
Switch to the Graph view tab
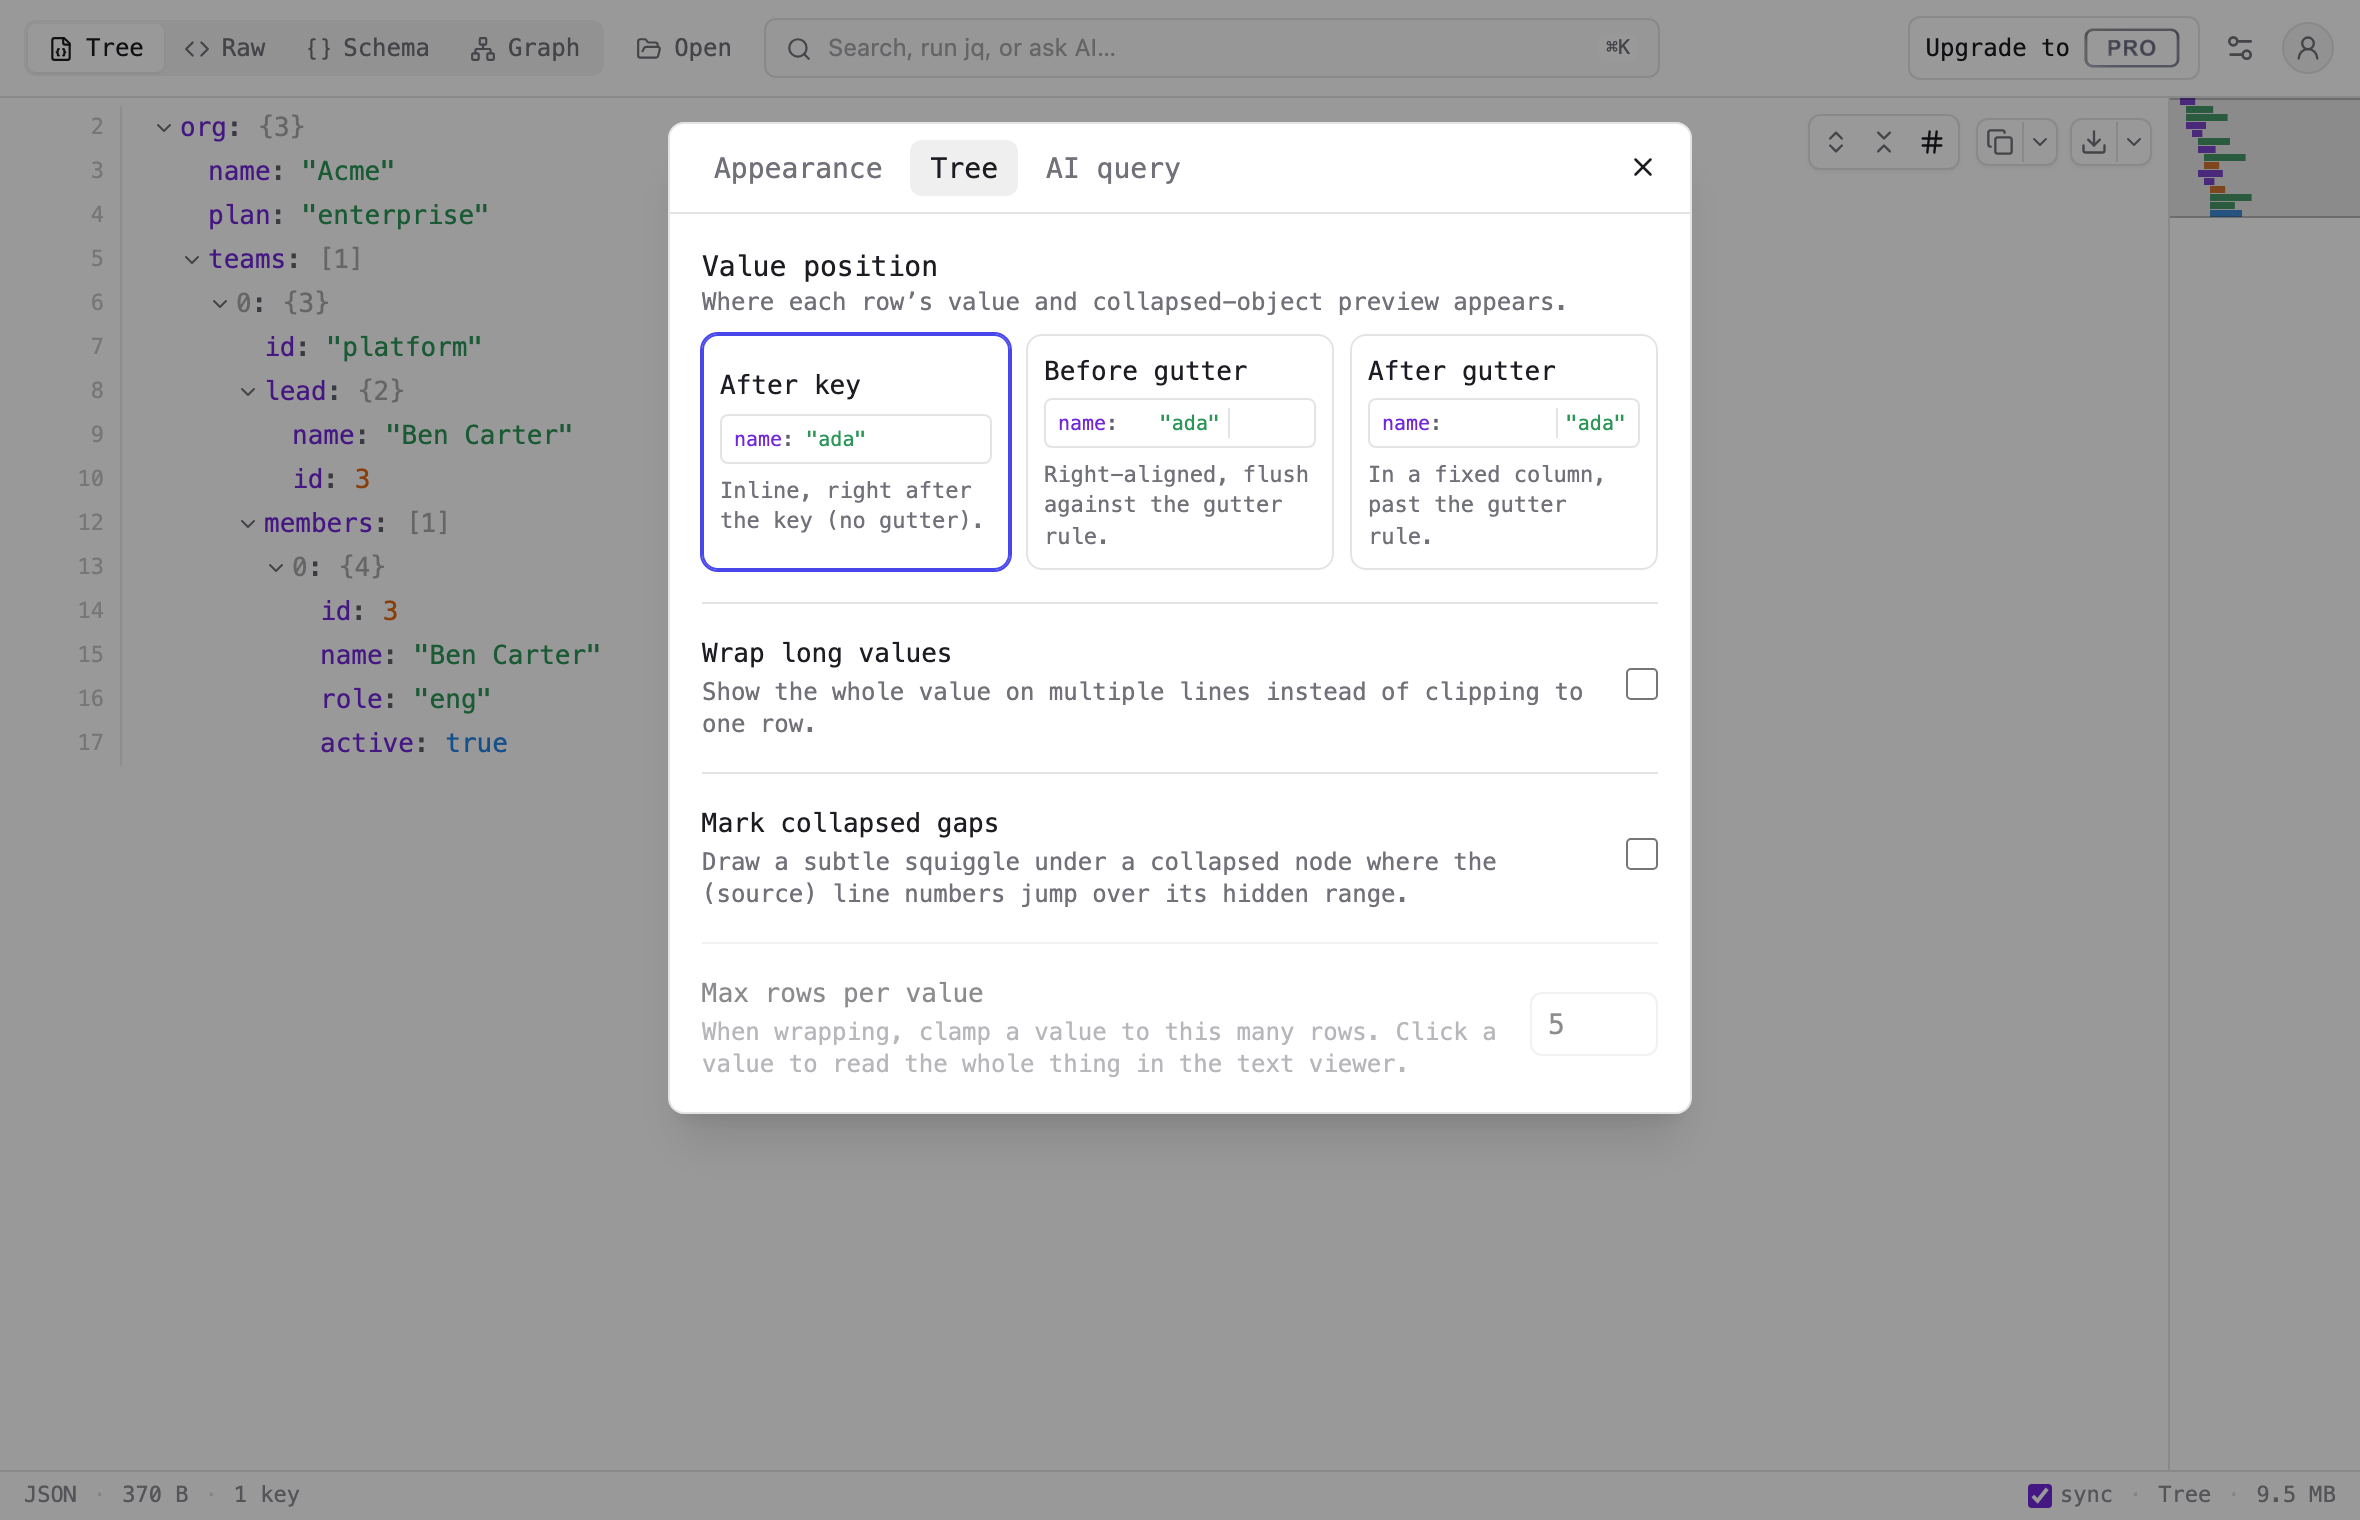(x=525, y=48)
